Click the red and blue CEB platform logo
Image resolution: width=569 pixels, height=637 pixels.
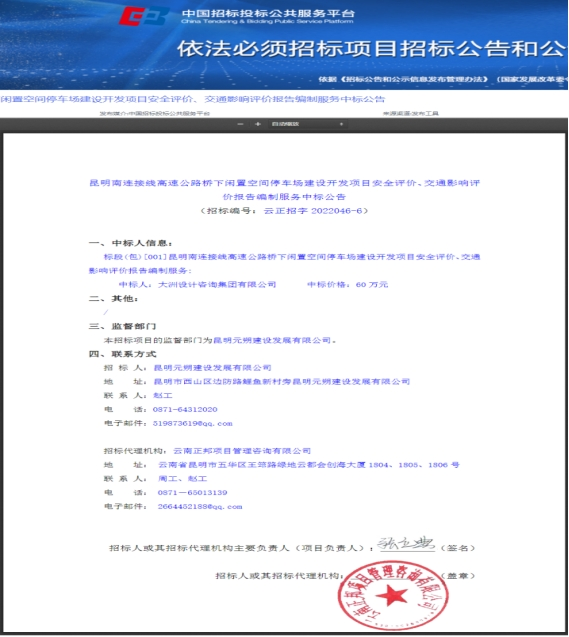click(x=145, y=16)
